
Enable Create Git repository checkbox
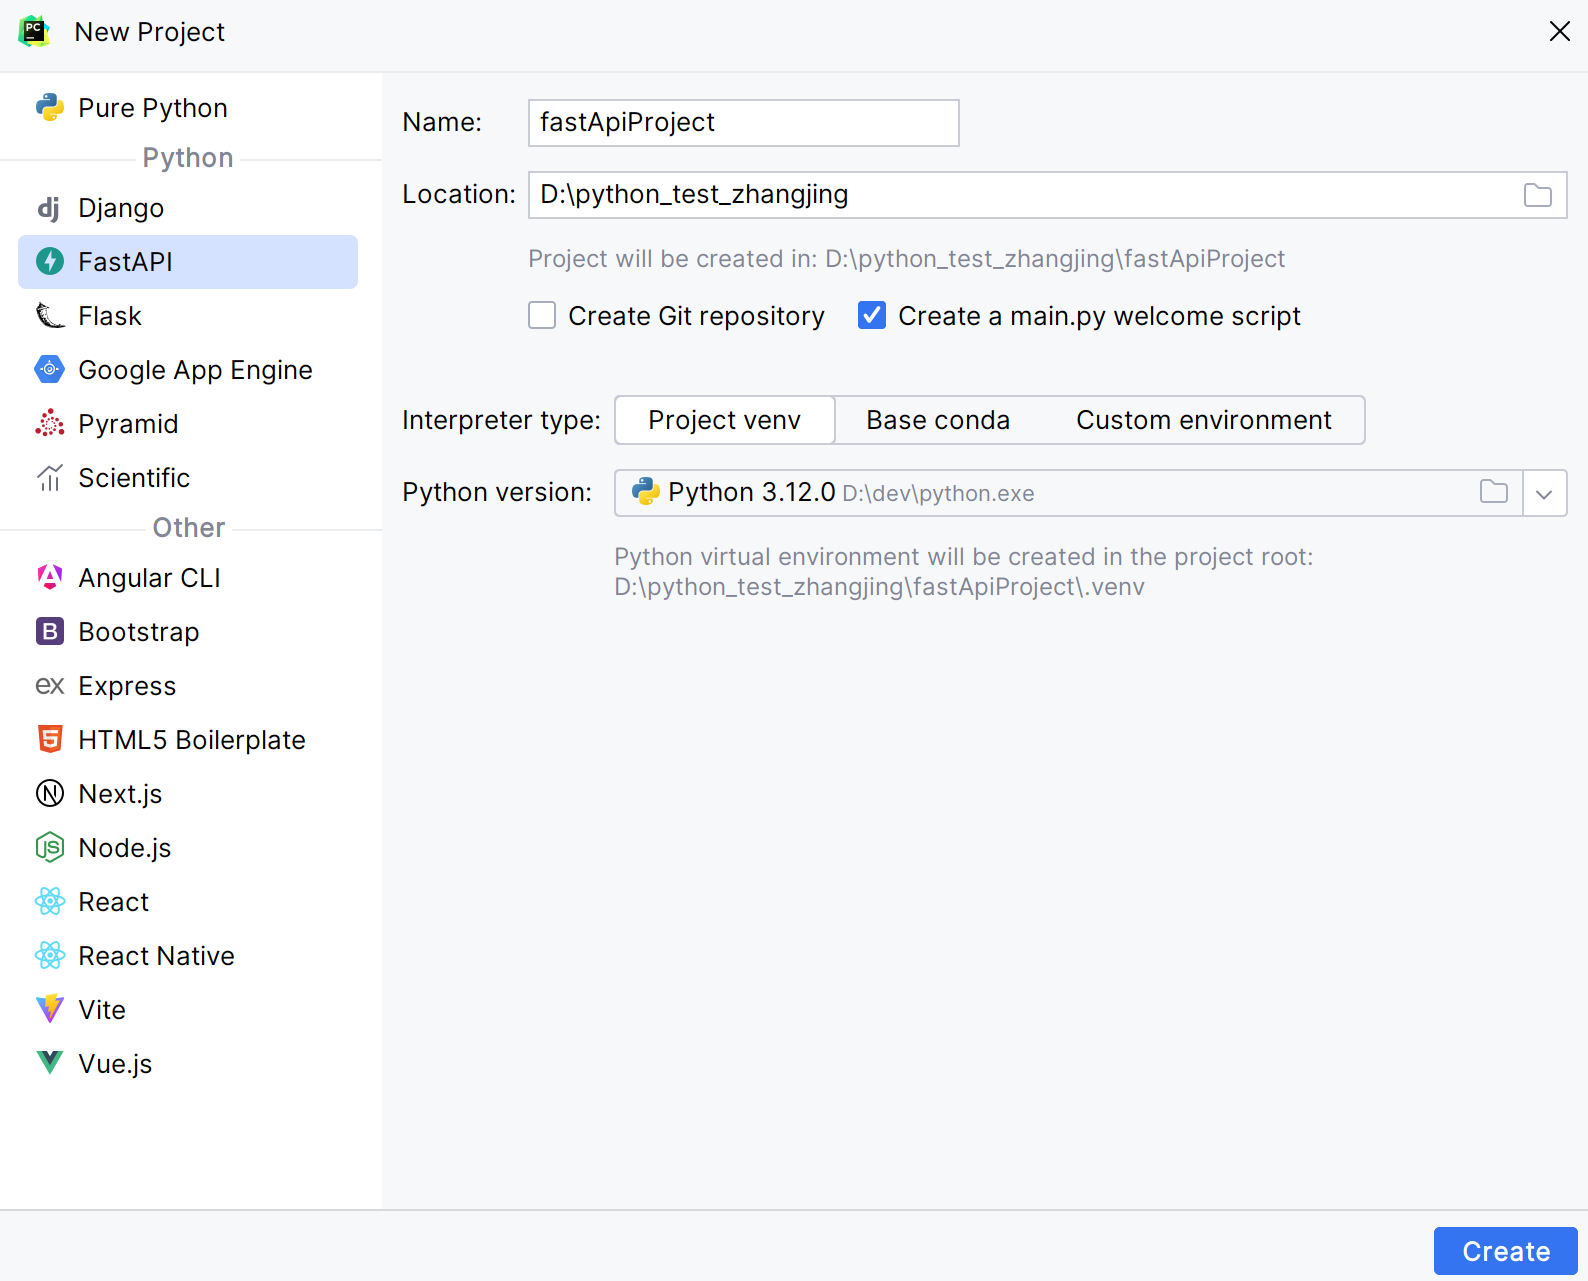pos(542,316)
